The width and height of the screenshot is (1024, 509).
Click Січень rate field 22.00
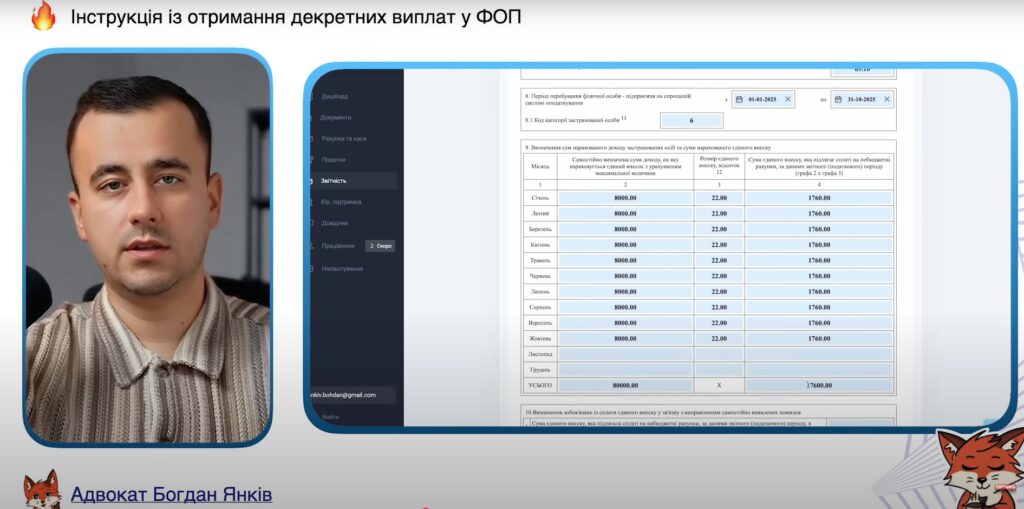click(x=719, y=197)
